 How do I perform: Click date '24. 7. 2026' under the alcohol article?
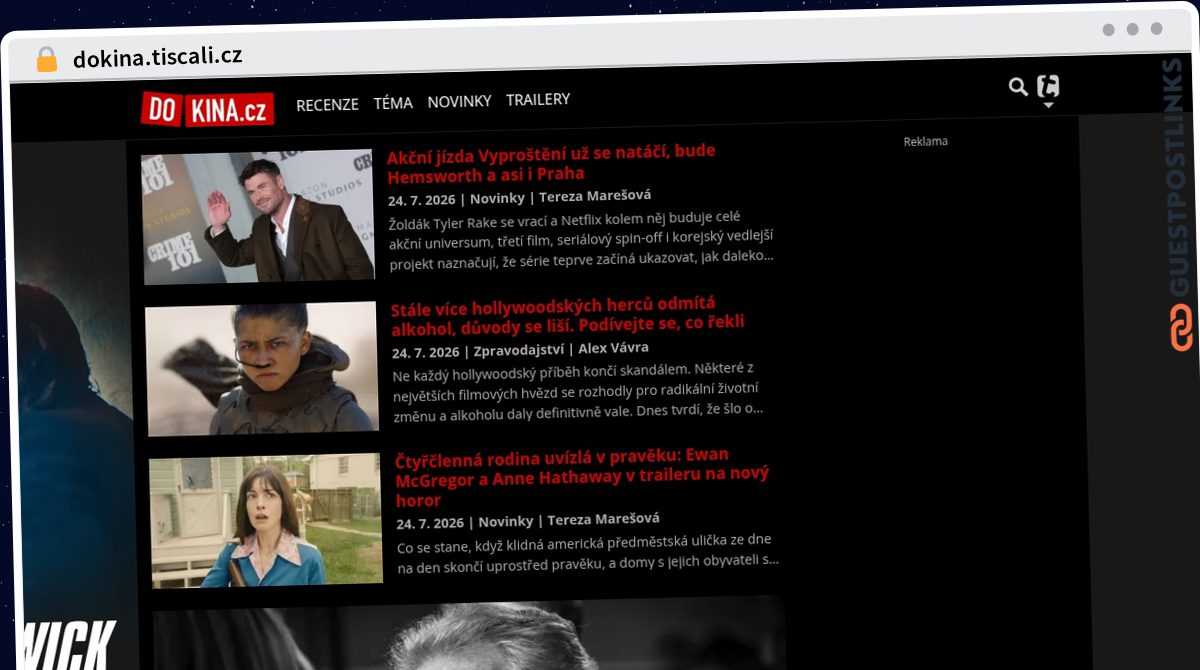426,352
